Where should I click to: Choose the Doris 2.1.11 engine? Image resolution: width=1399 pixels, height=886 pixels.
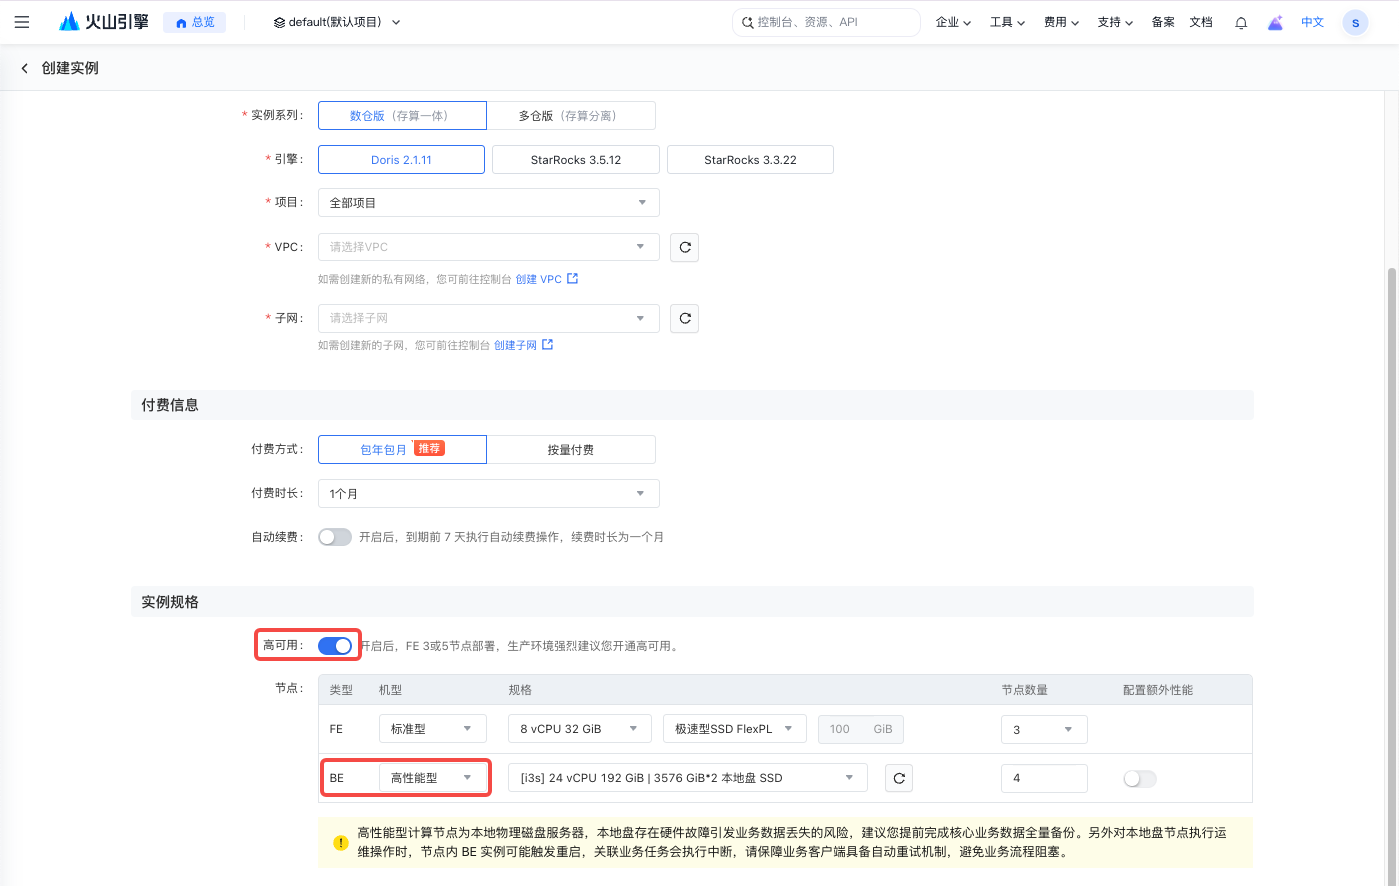401,160
